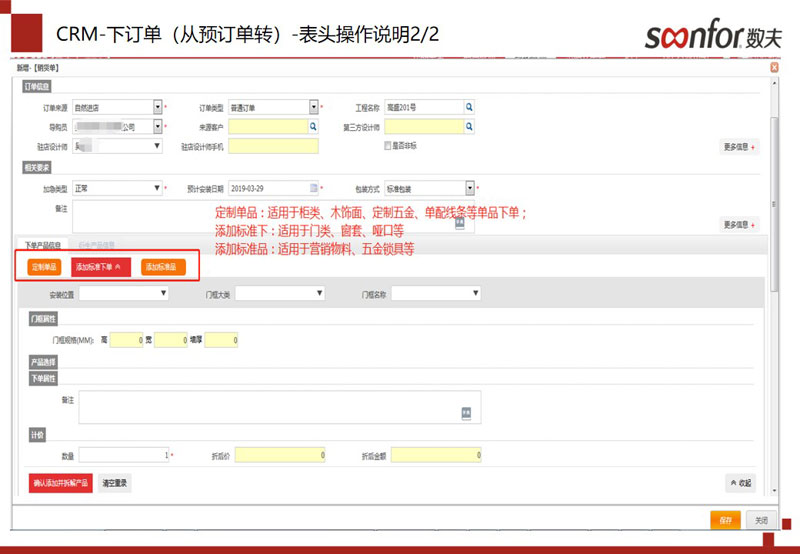This screenshot has height=554, width=800.
Task: Open the calendar picker for 预计安装日期
Action: coord(313,188)
